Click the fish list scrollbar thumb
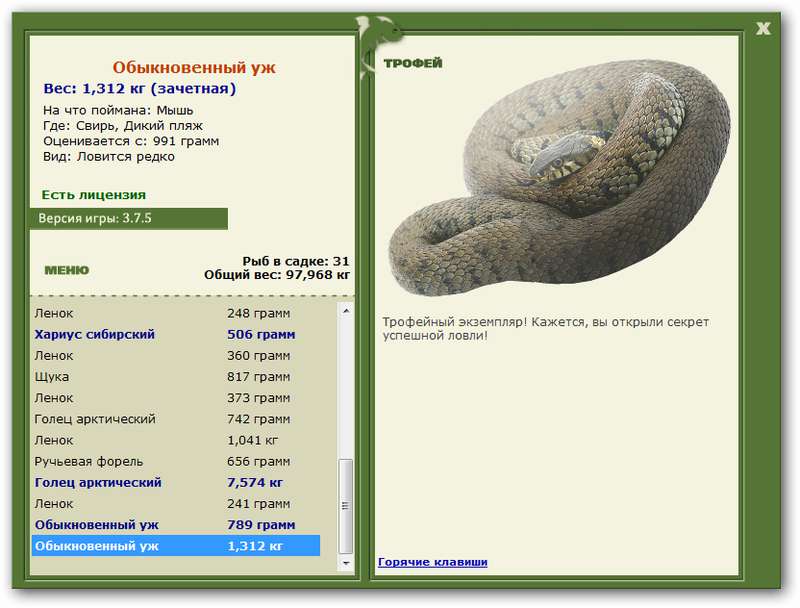 (345, 505)
